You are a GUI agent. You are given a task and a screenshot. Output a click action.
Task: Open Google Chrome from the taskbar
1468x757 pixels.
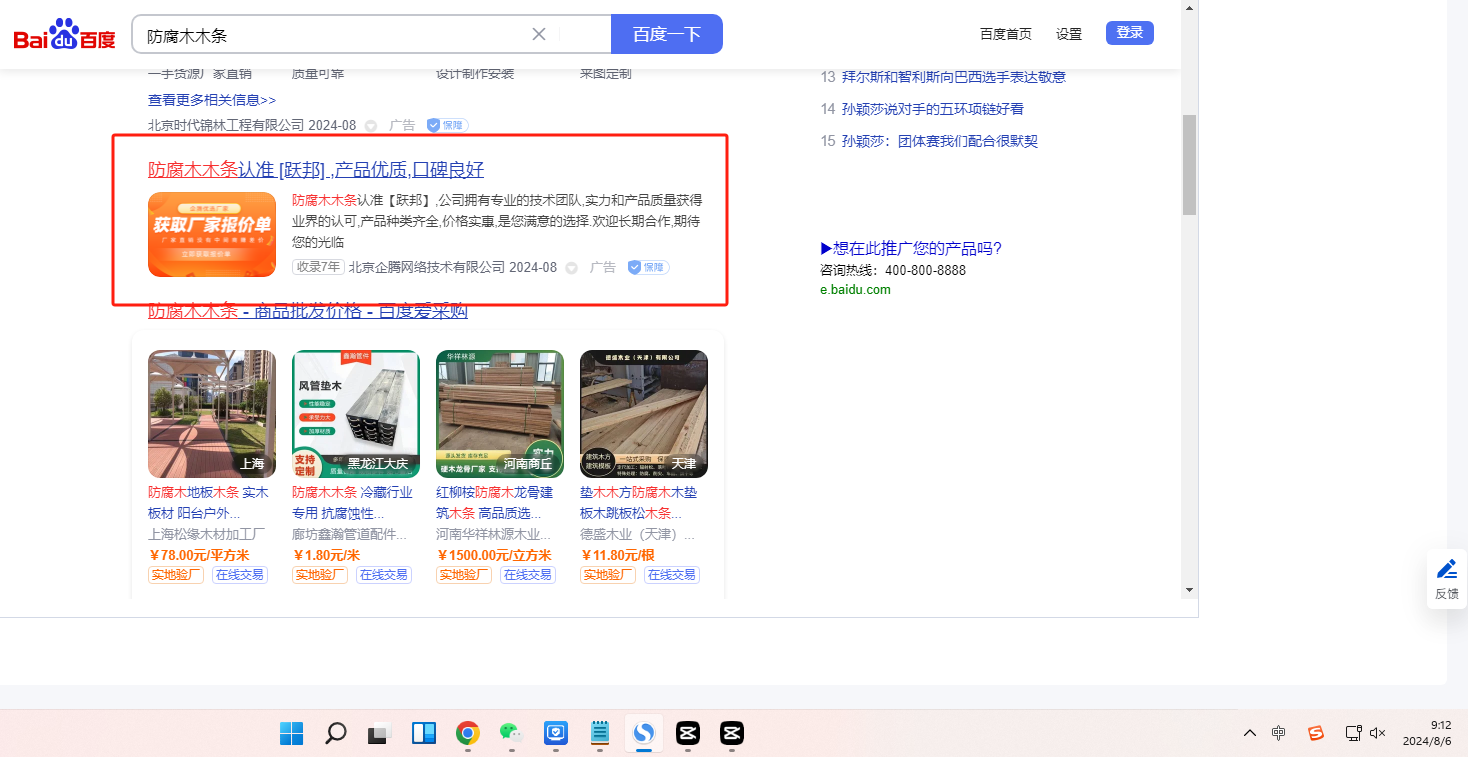click(x=467, y=733)
